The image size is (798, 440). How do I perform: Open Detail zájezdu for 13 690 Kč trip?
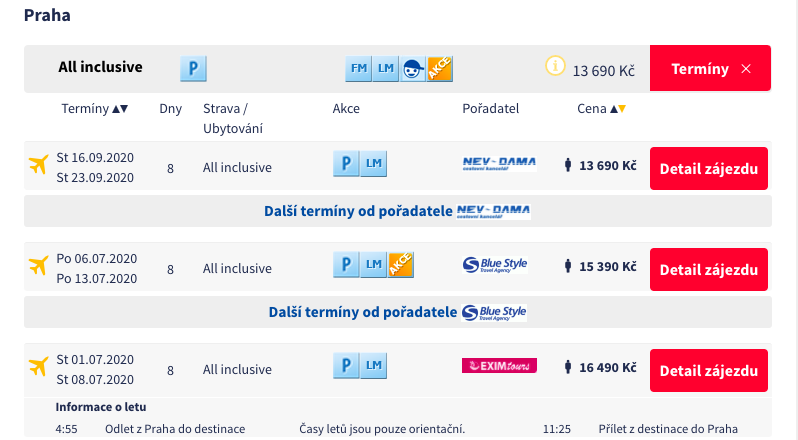(x=709, y=169)
